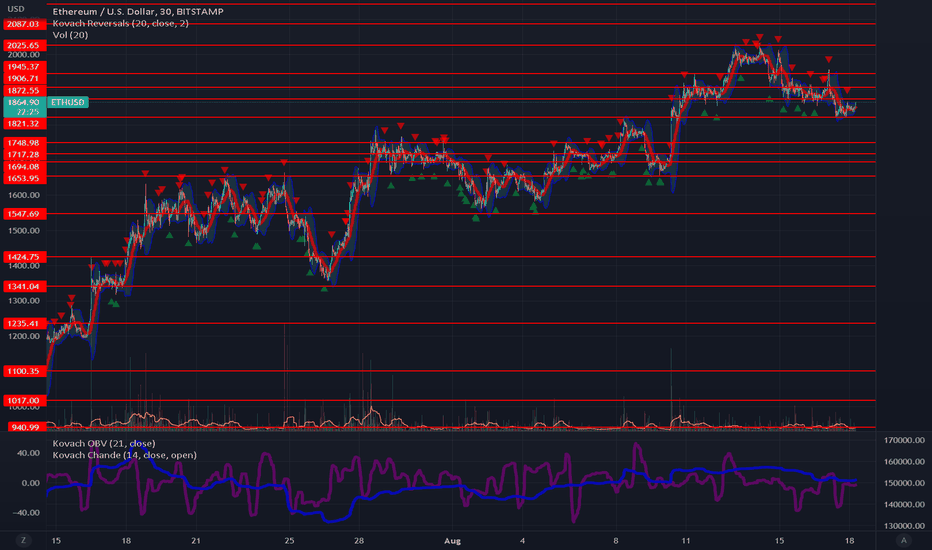Click the 1500.00 price axis tick
The image size is (932, 550).
point(24,231)
